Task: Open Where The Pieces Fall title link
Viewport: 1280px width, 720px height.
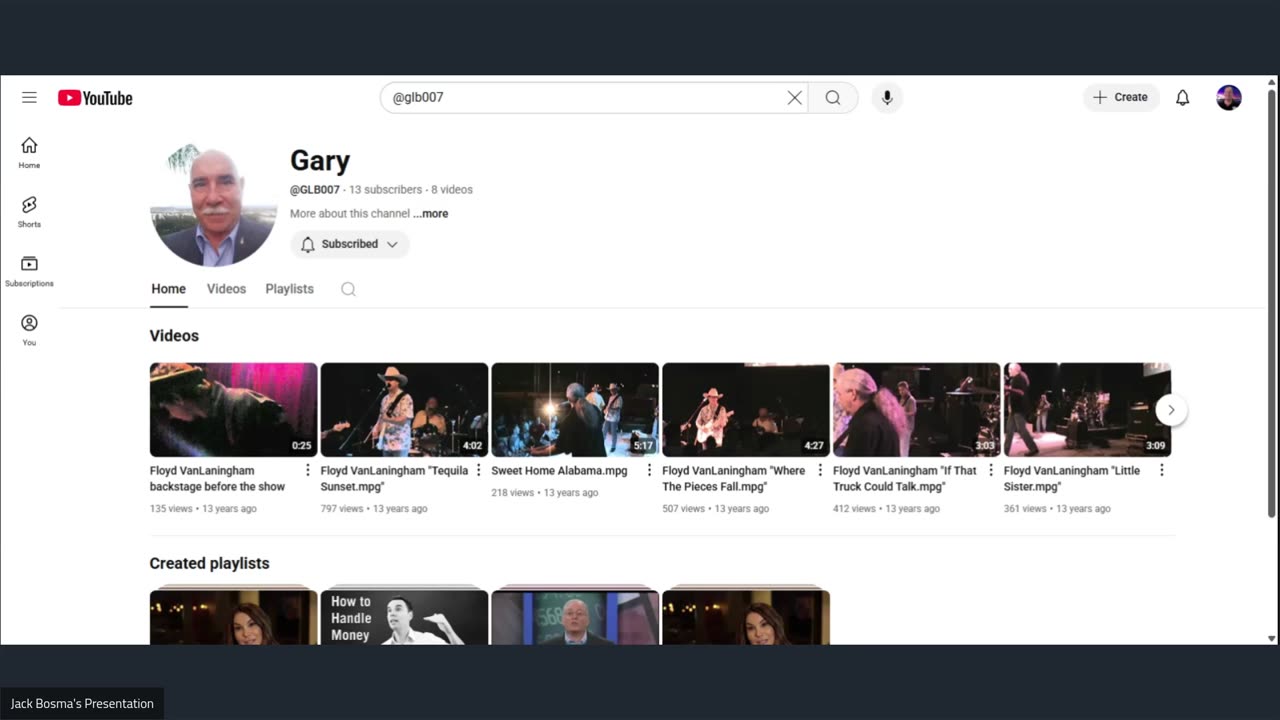Action: [733, 478]
